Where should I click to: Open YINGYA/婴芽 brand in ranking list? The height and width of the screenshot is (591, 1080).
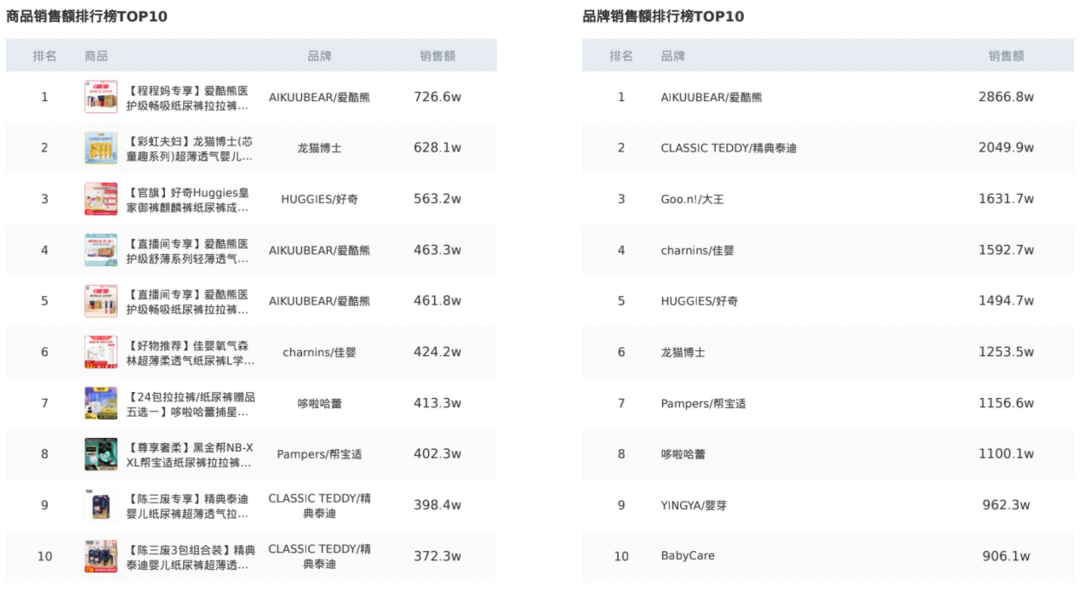point(693,505)
